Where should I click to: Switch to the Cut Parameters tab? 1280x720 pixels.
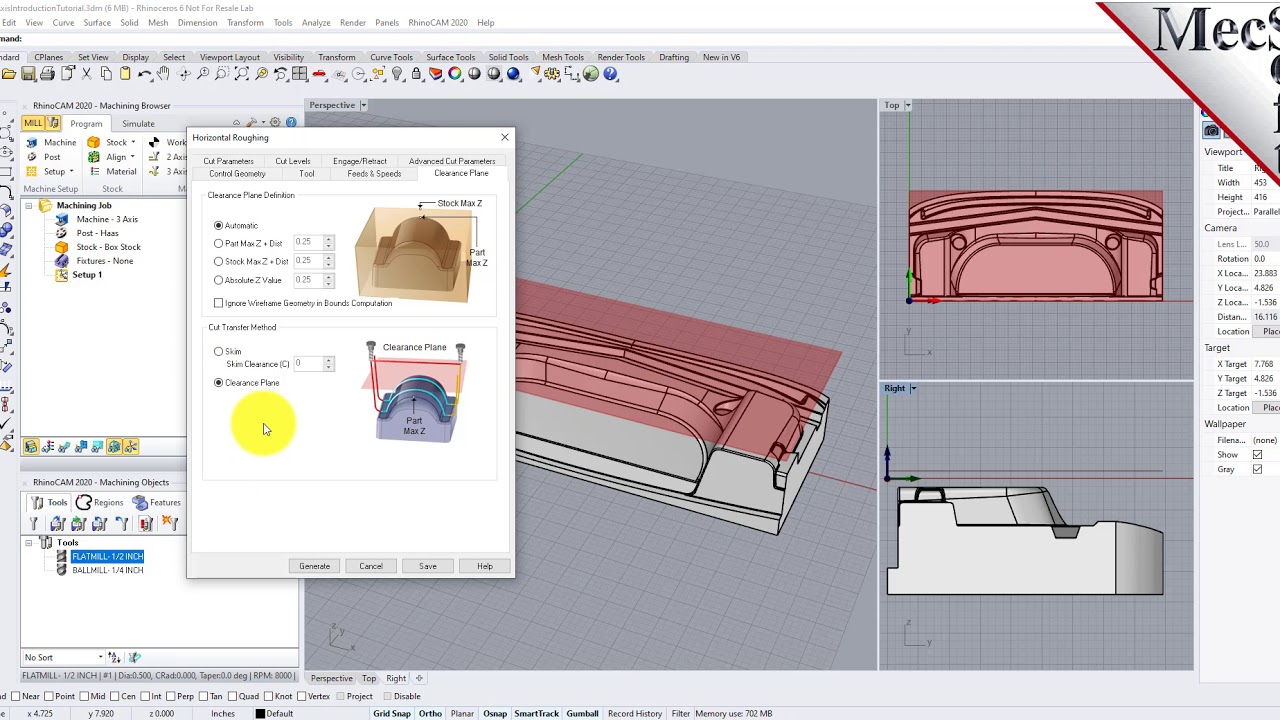[228, 161]
